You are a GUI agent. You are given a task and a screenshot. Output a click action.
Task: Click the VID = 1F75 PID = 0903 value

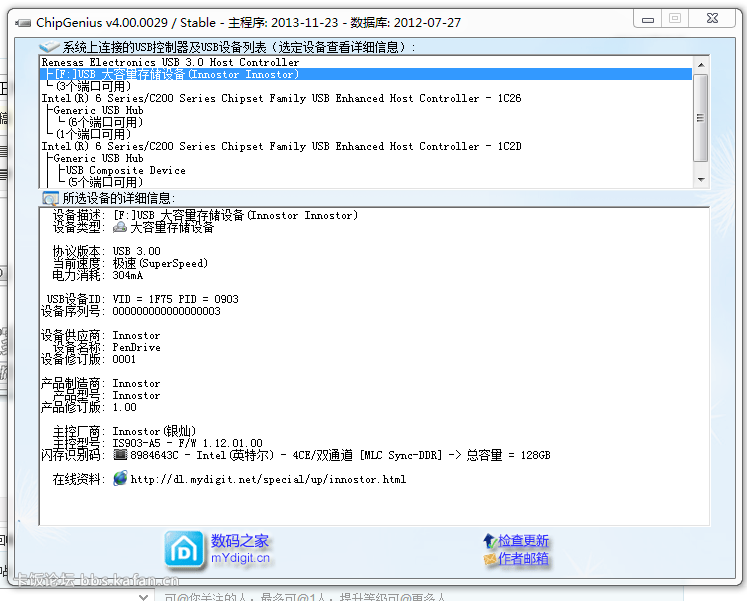coord(175,299)
